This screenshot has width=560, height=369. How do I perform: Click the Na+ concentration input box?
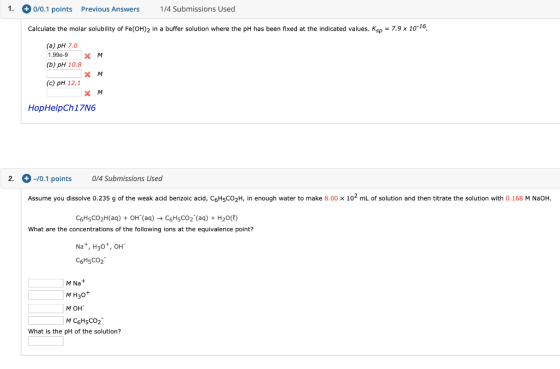(46, 283)
